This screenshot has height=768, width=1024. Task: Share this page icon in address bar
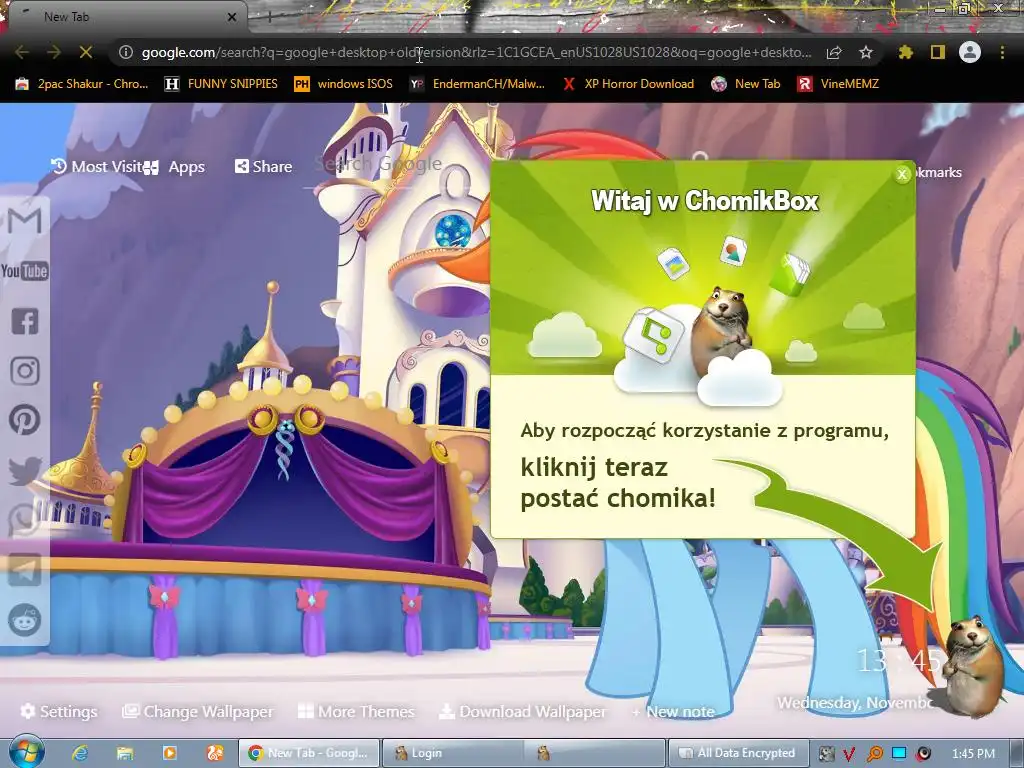coord(834,52)
